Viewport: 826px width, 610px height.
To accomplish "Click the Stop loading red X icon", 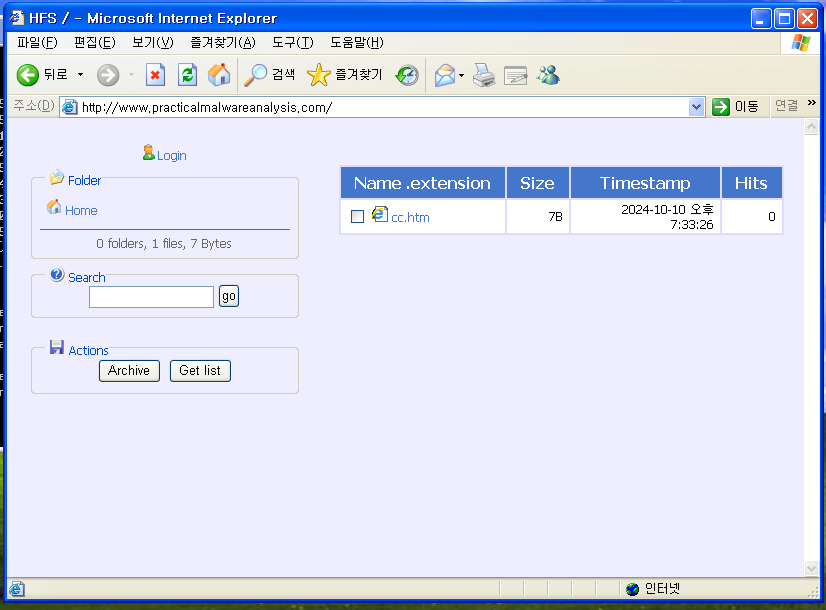I will pos(155,75).
